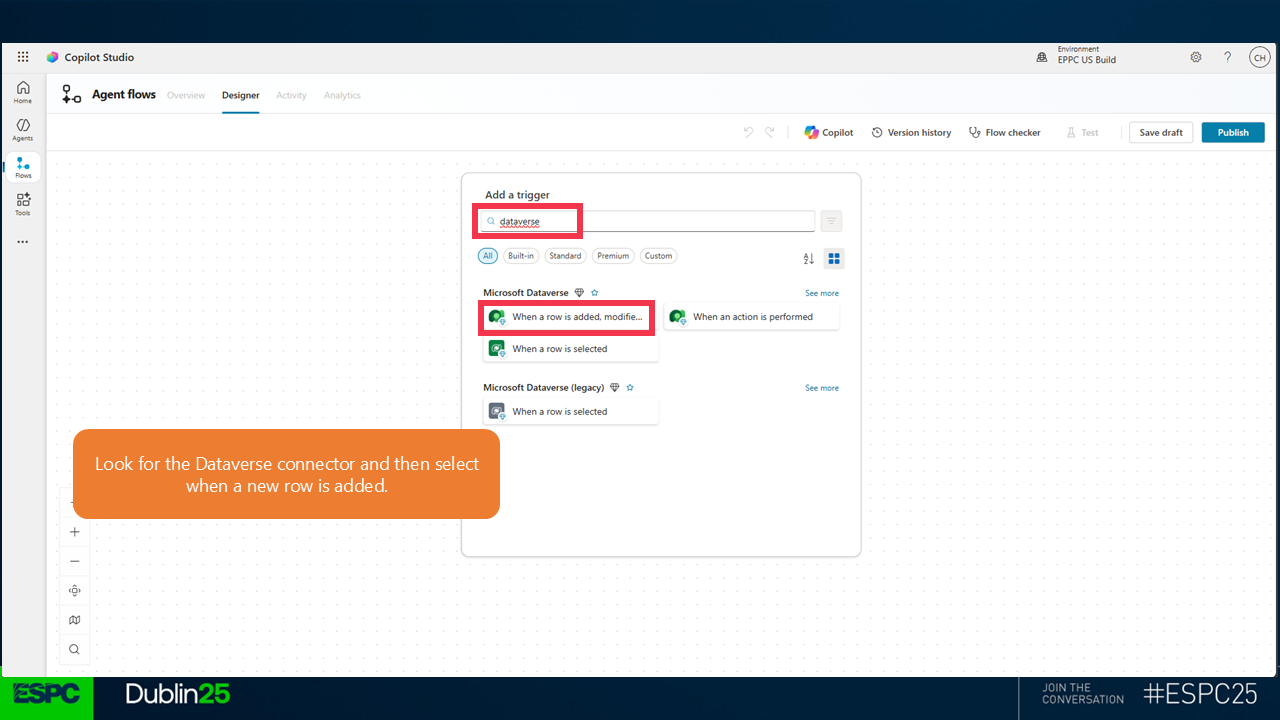This screenshot has height=720, width=1280.
Task: Open the trigger filter options button
Action: pos(831,221)
